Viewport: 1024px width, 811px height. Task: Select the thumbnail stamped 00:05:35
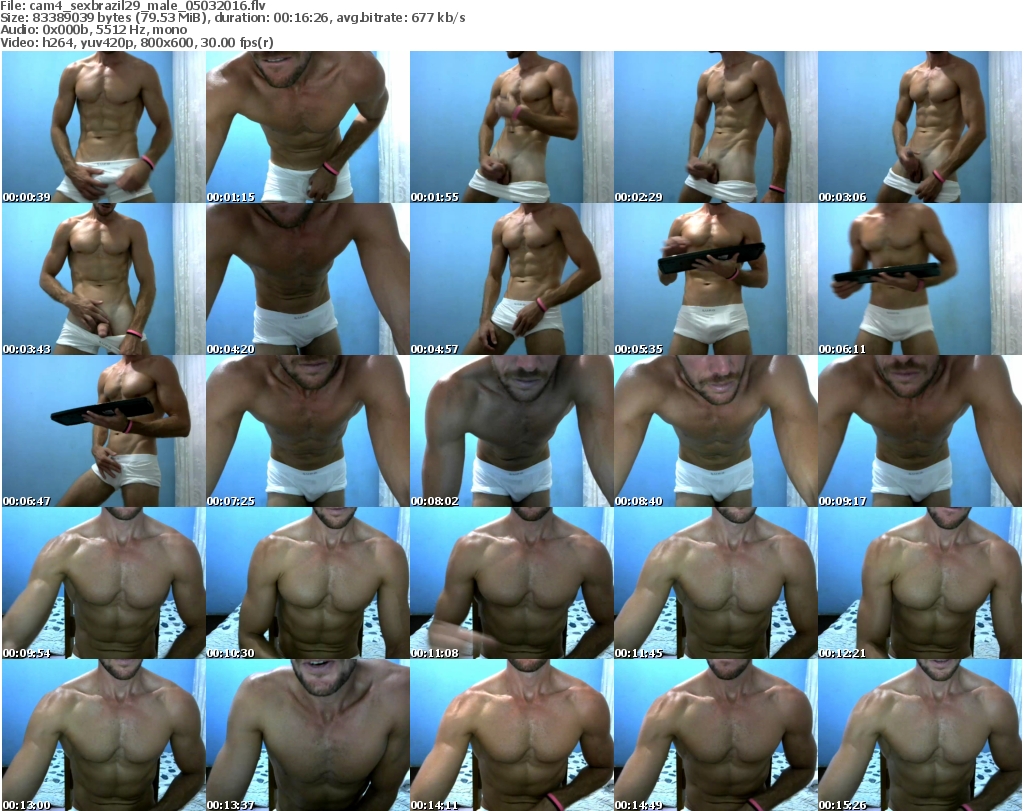tap(716, 279)
